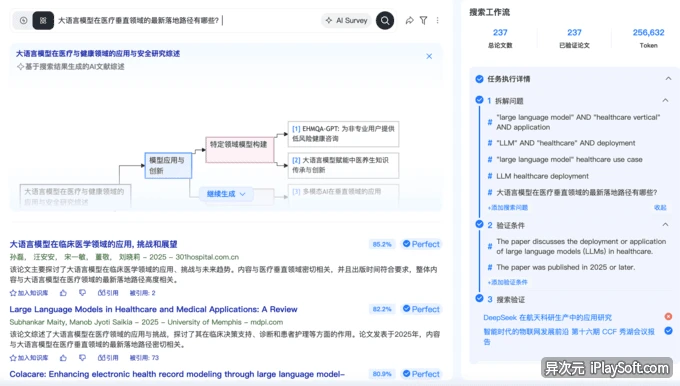Toggle the AI Survey mode button
Screen dimensions: 680x386
pyautogui.click(x=346, y=20)
